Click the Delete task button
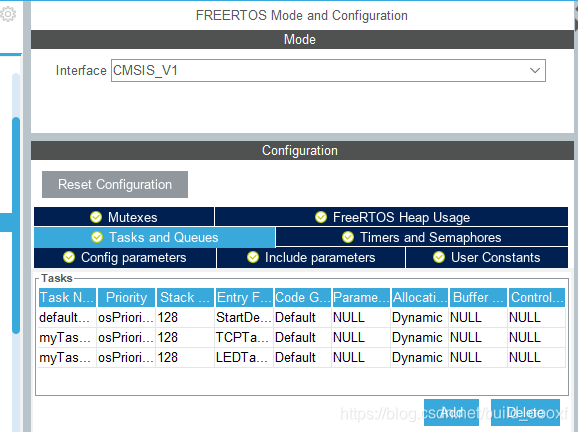The height and width of the screenshot is (432, 578). (x=525, y=412)
